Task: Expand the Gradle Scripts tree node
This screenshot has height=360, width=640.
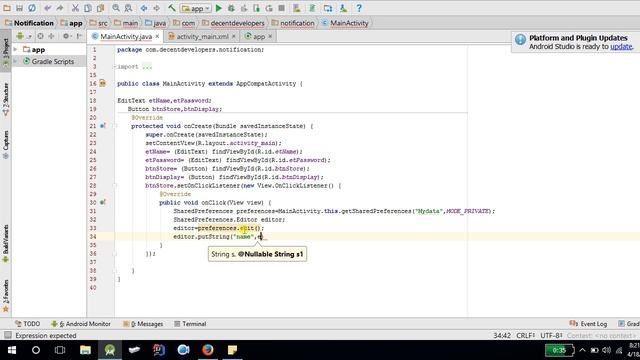Action: [x=16, y=61]
